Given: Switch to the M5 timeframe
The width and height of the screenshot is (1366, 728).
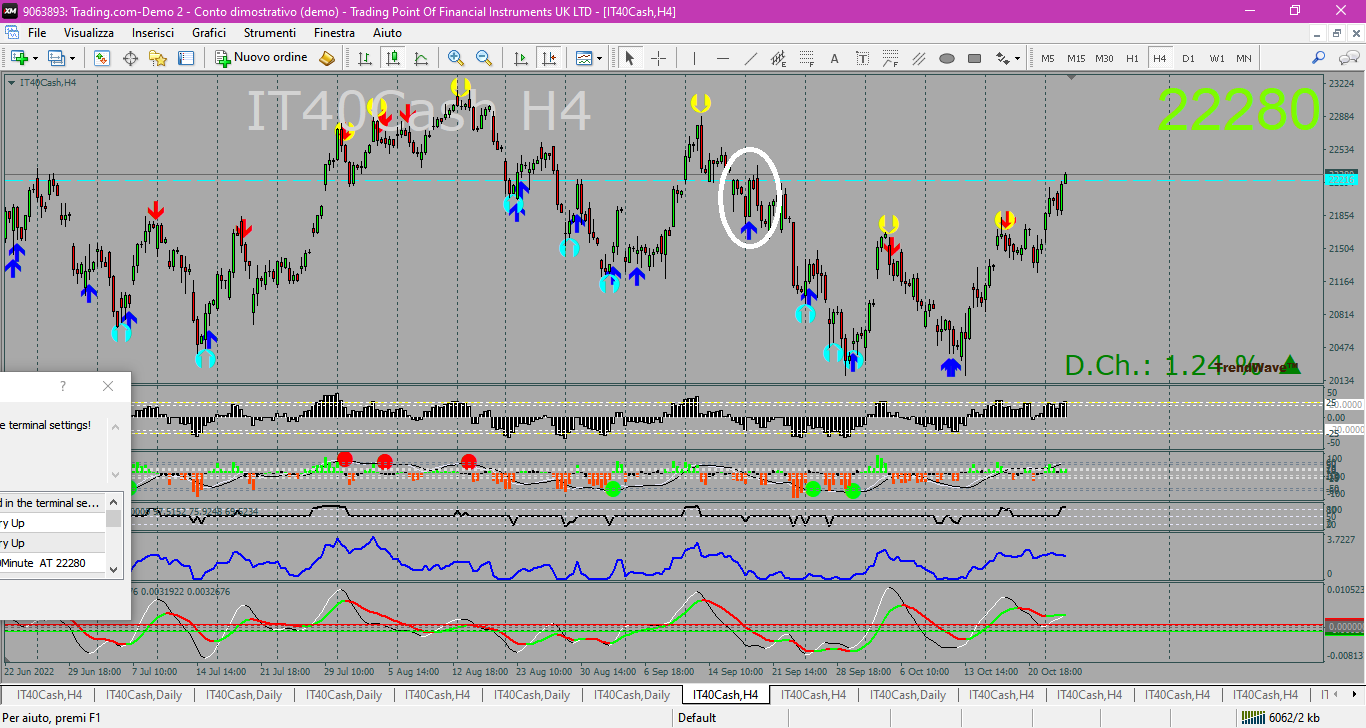Looking at the screenshot, I should (1047, 58).
